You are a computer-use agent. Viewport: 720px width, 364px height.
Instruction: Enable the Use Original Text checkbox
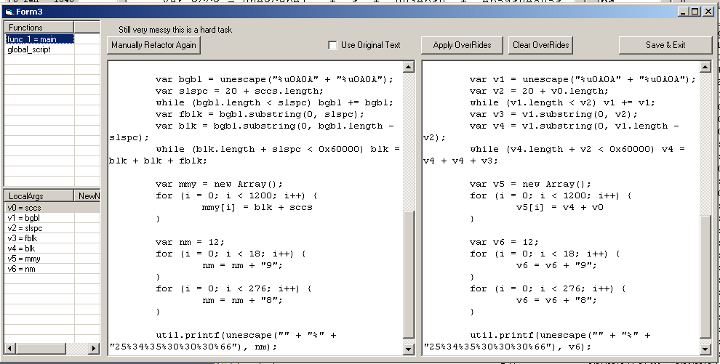point(332,45)
